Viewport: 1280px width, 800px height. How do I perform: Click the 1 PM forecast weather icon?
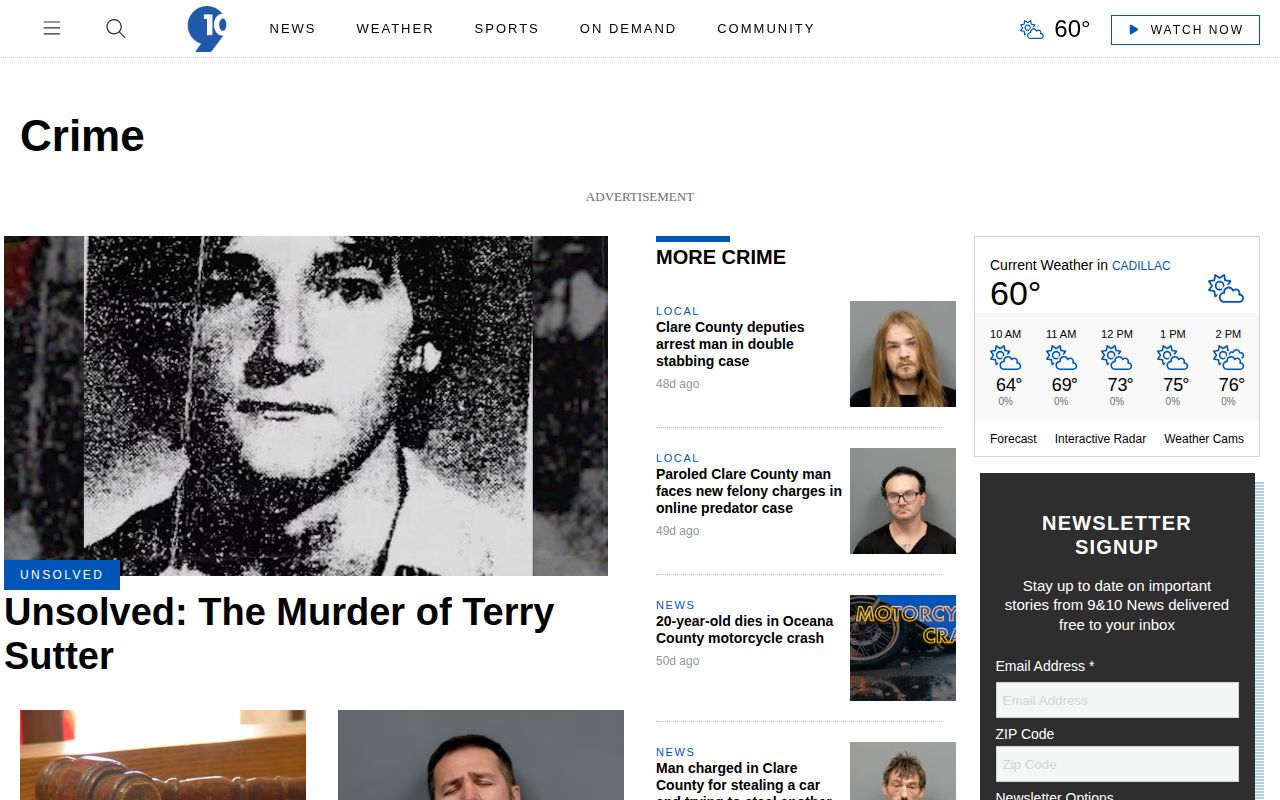pyautogui.click(x=1172, y=358)
